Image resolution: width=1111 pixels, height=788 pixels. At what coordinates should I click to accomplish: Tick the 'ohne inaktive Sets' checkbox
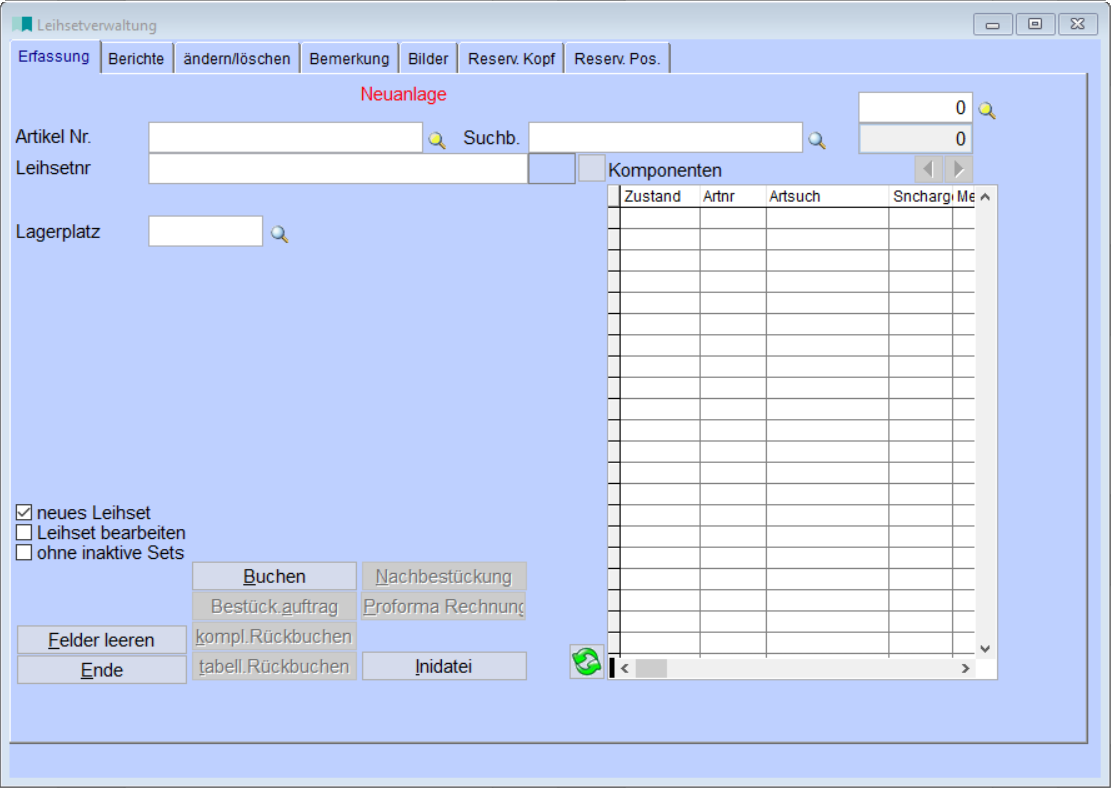(25, 552)
